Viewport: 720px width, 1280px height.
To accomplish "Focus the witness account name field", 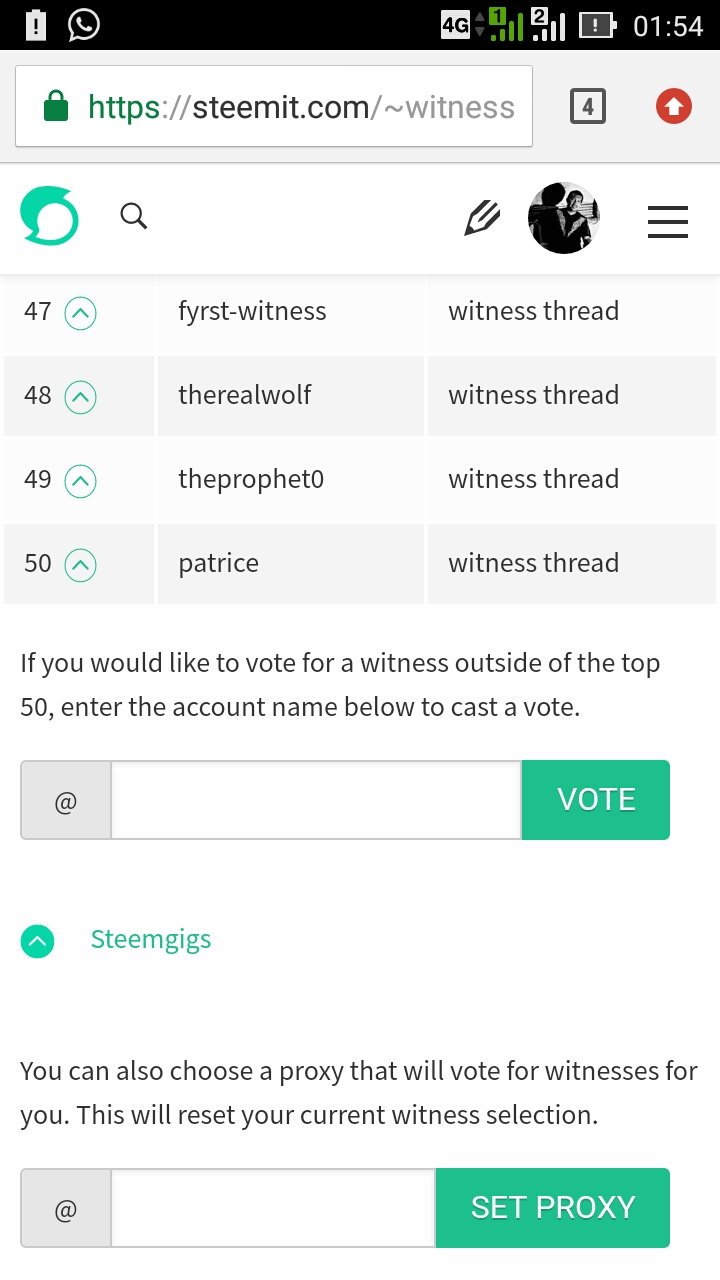I will [316, 800].
